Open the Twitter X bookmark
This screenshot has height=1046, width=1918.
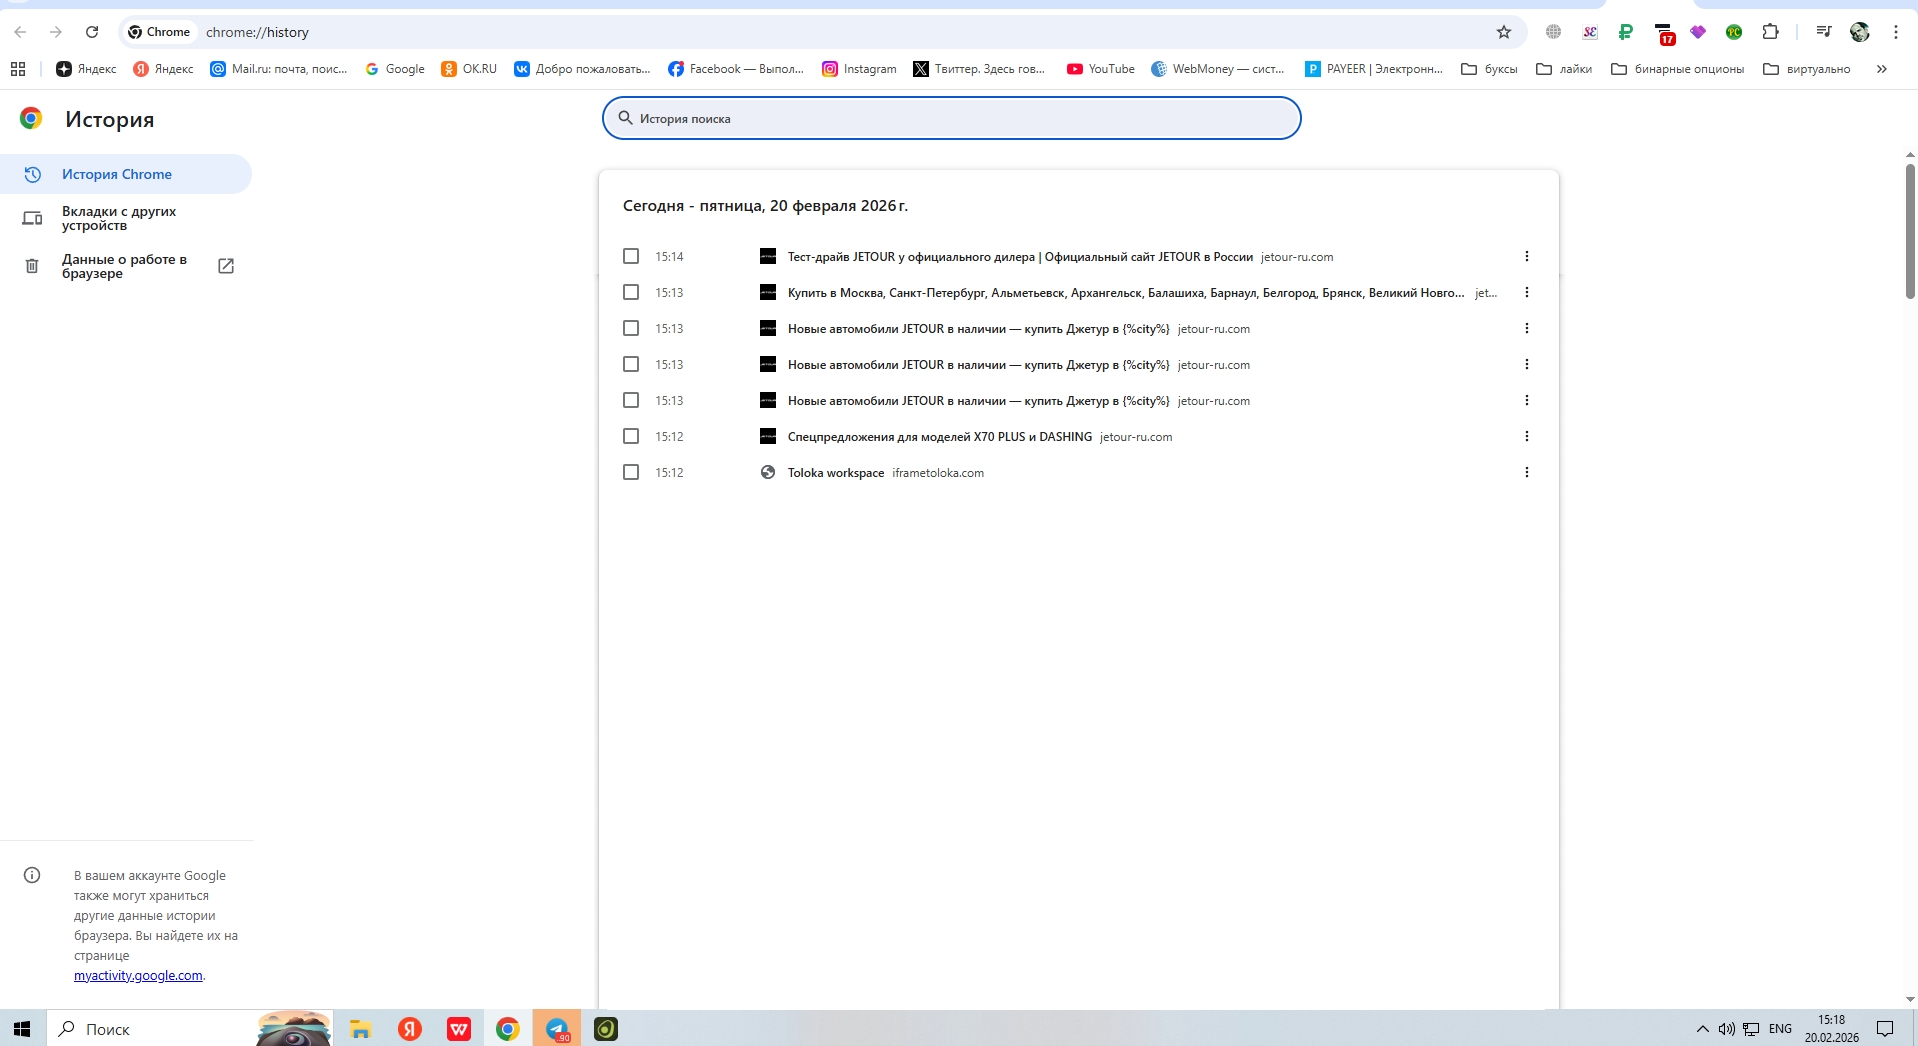point(979,69)
